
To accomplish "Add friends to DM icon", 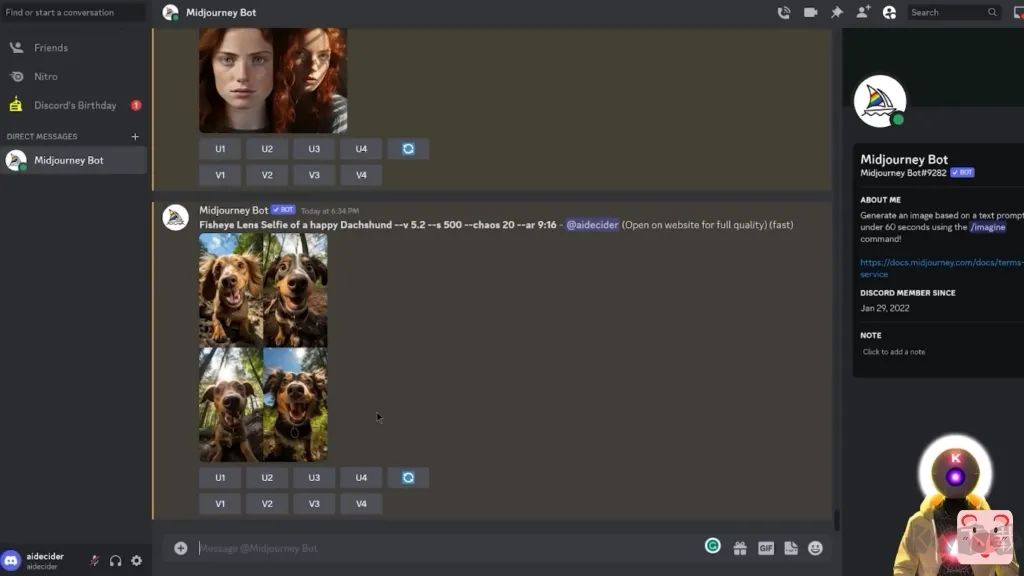I will [x=862, y=13].
